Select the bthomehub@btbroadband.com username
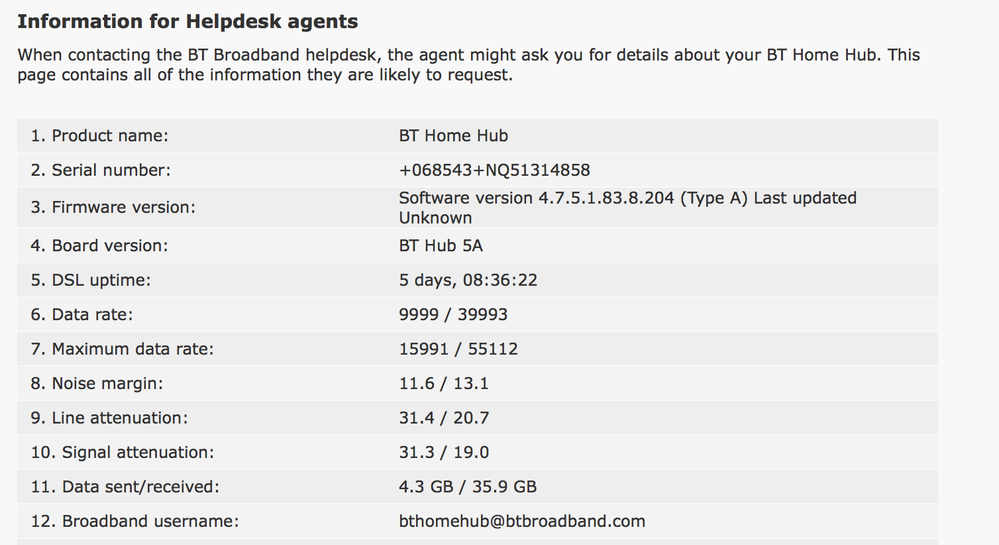The image size is (999, 545). tap(522, 521)
